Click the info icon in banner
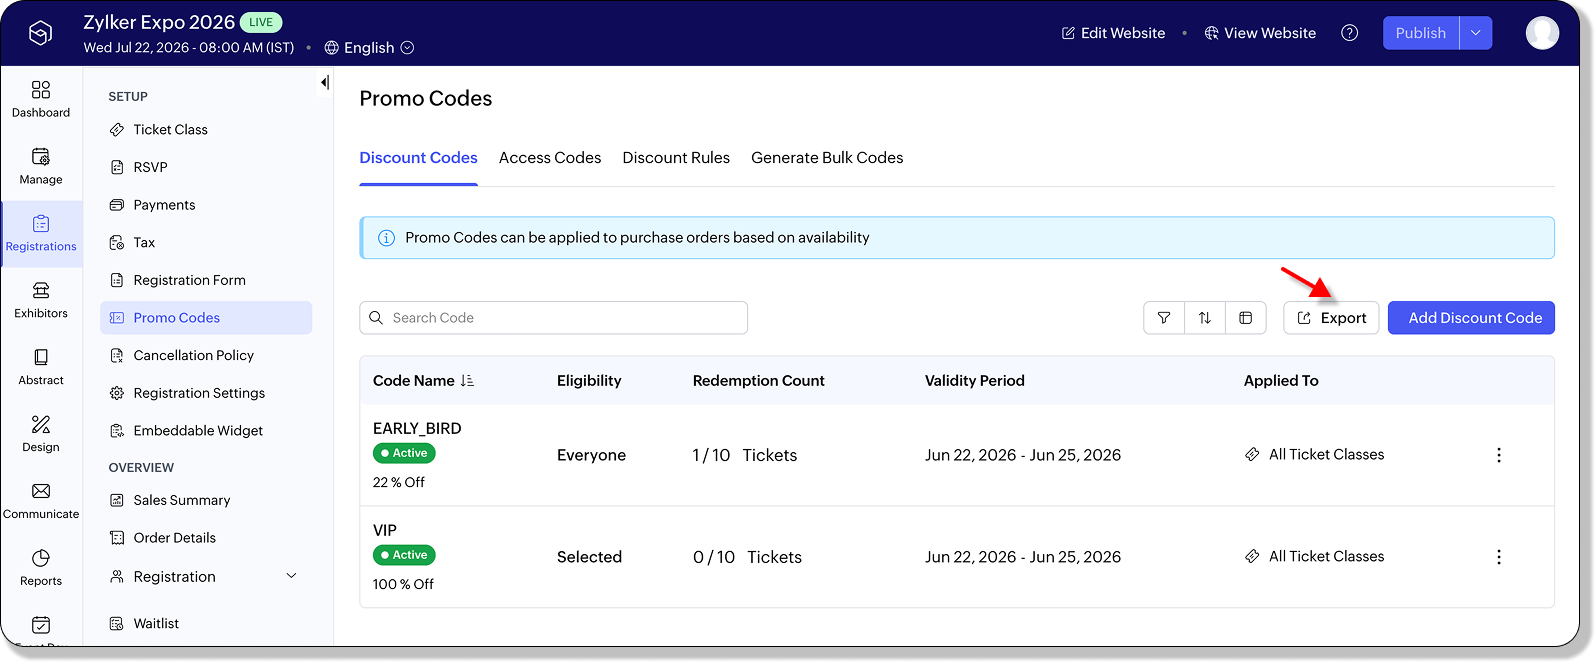 coord(386,238)
